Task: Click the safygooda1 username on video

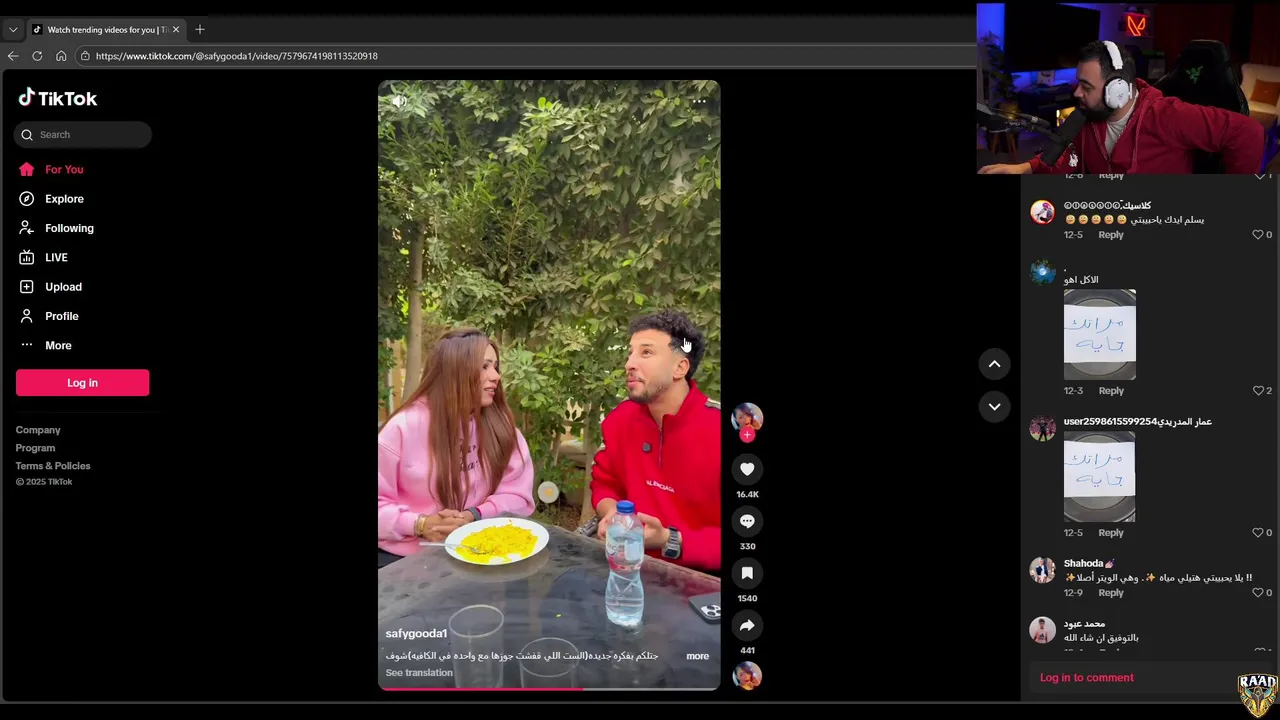Action: pyautogui.click(x=416, y=634)
